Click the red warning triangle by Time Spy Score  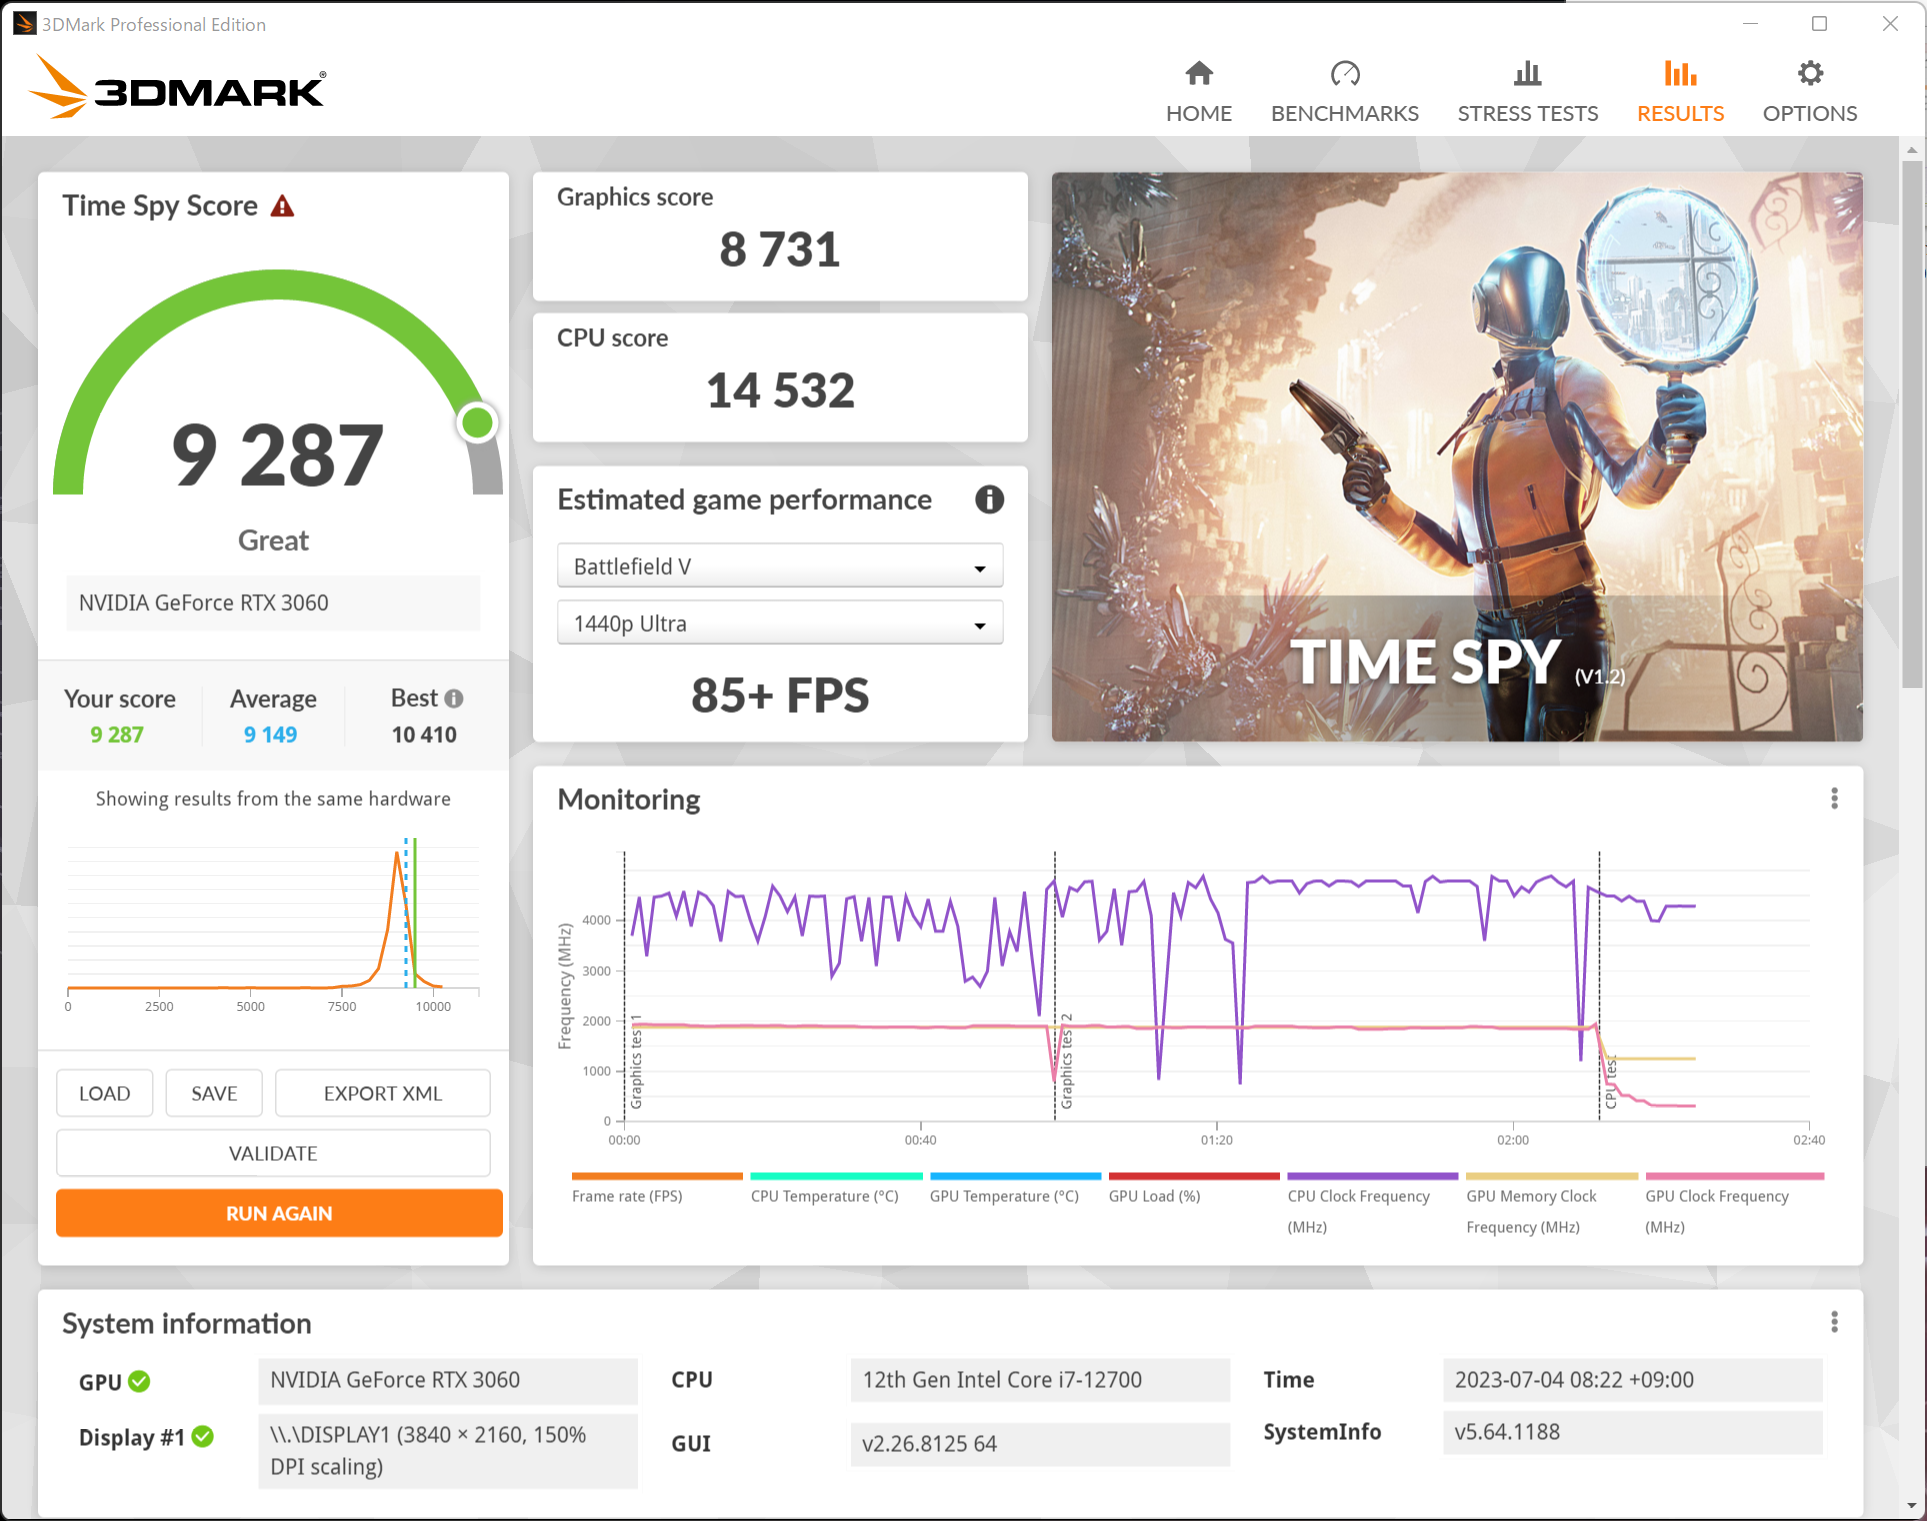[x=283, y=207]
